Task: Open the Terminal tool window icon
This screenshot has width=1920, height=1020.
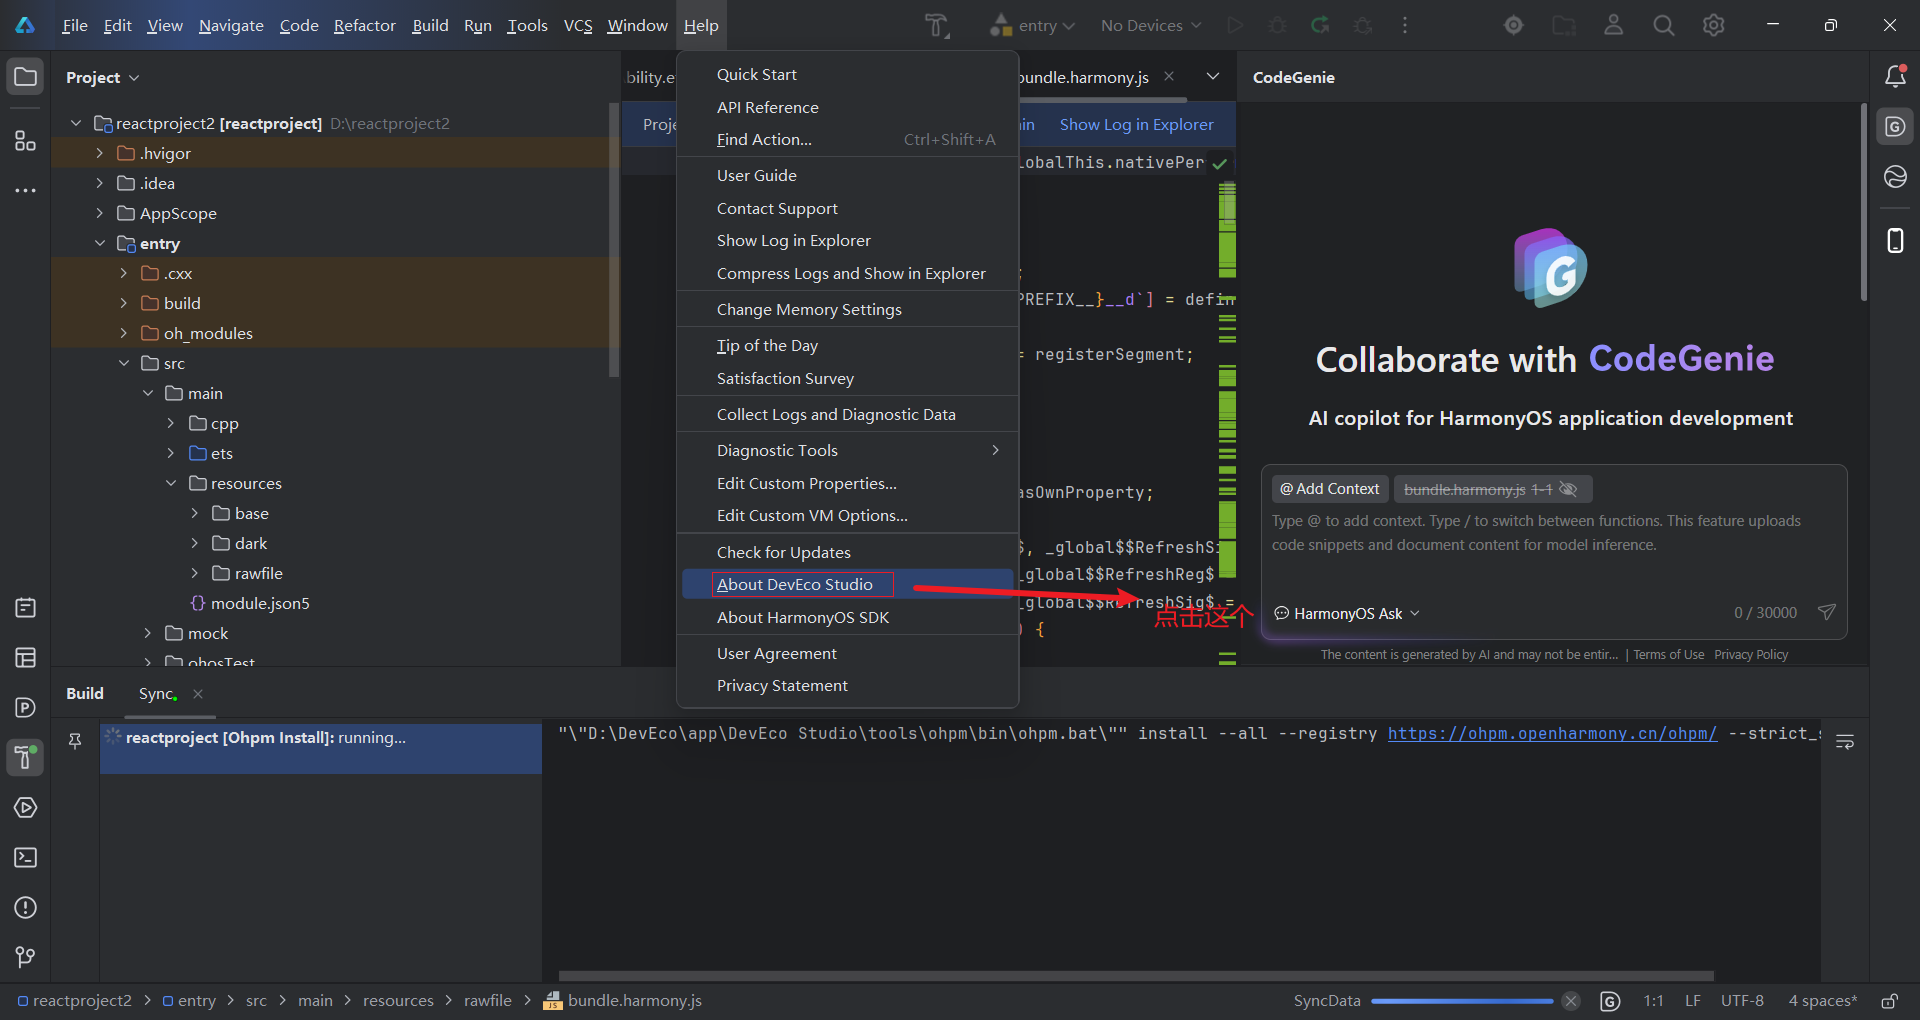Action: tap(25, 857)
